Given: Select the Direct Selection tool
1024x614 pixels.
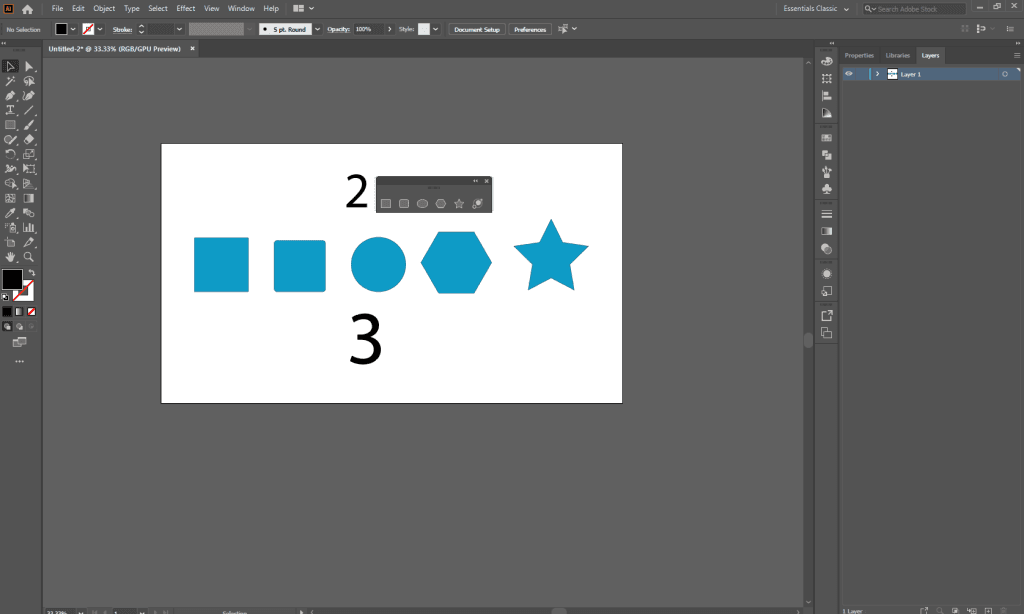Looking at the screenshot, I should (x=29, y=66).
